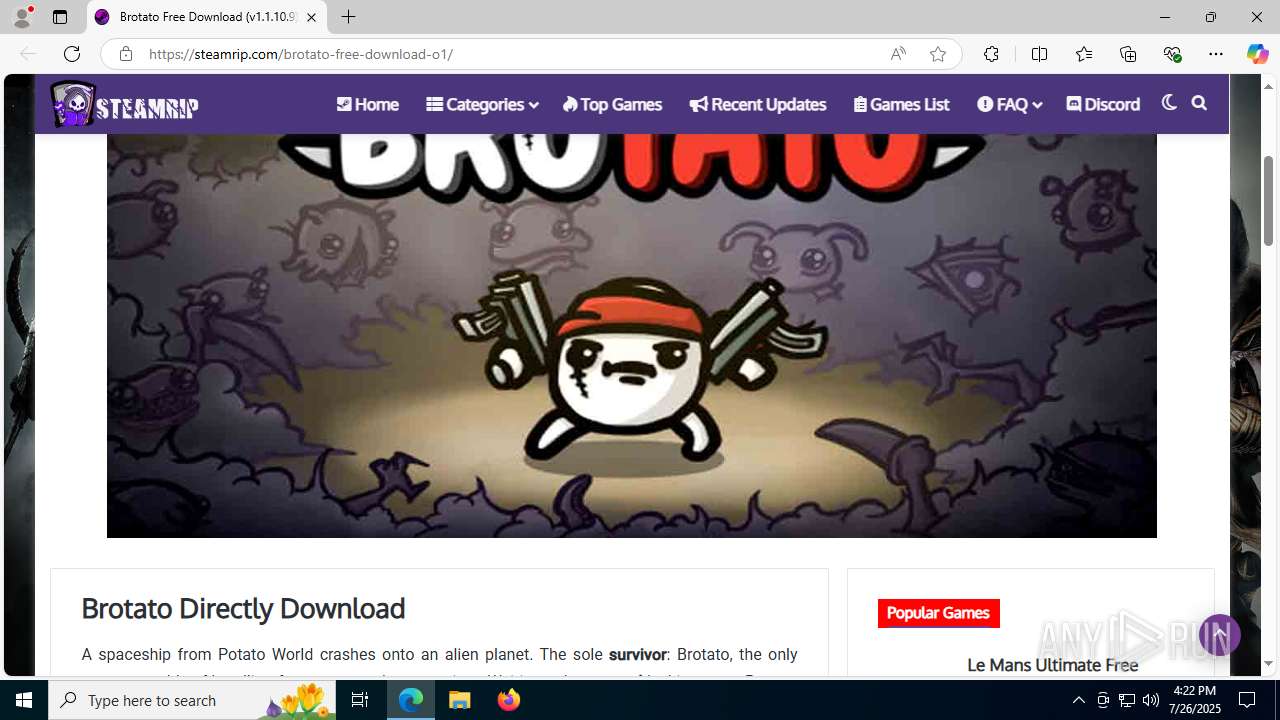Screen dimensions: 1280x720
Task: Select the address bar URL
Action: click(x=300, y=54)
